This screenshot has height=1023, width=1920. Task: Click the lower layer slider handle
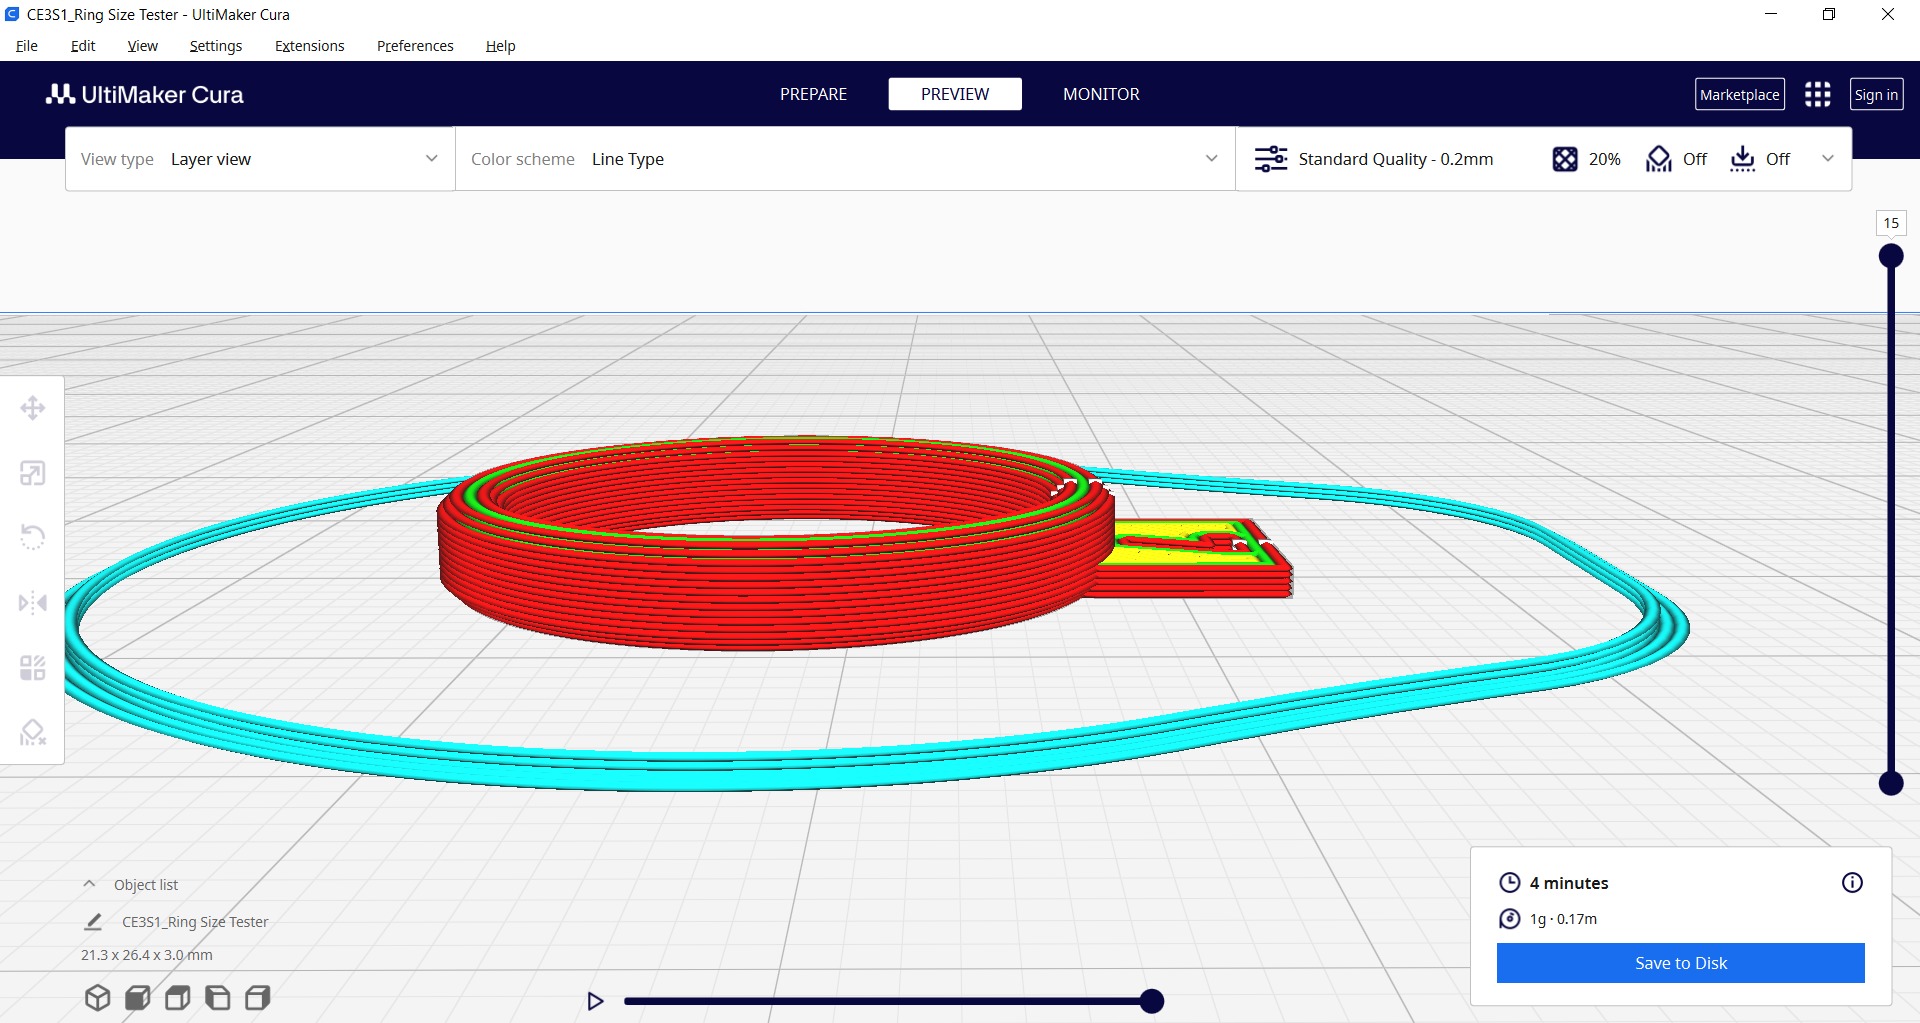point(1891,783)
